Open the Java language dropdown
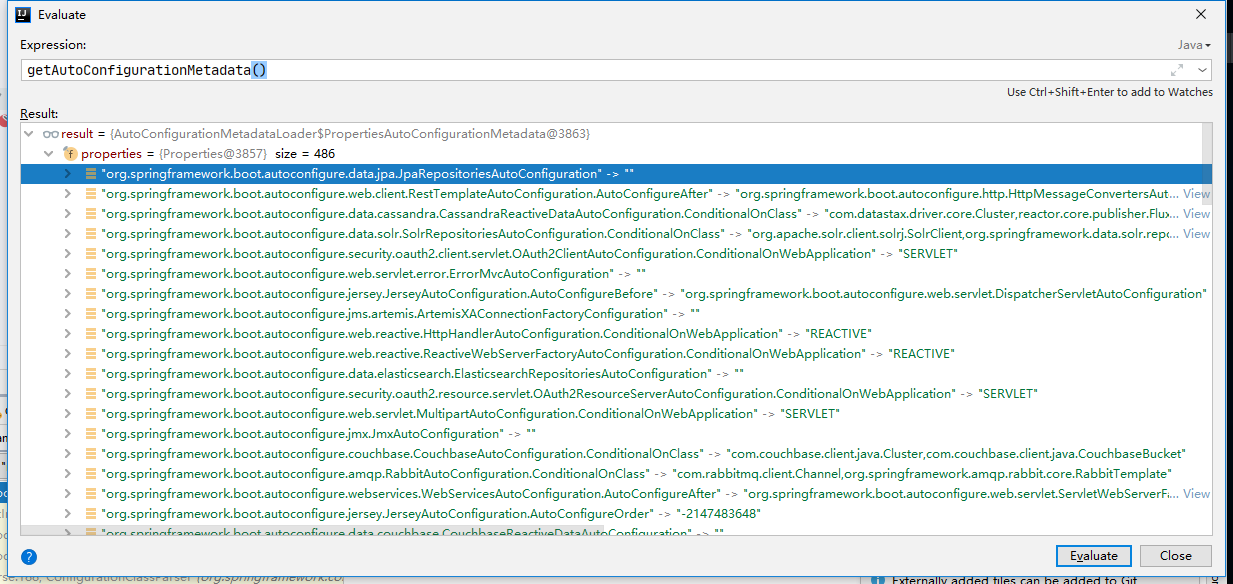The image size is (1233, 584). [1193, 45]
